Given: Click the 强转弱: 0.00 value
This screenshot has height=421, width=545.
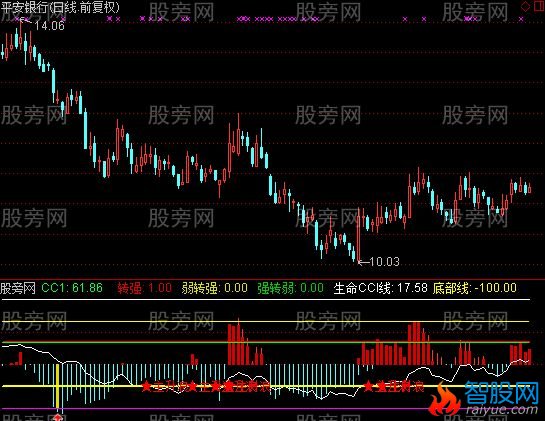Looking at the screenshot, I should point(291,288).
